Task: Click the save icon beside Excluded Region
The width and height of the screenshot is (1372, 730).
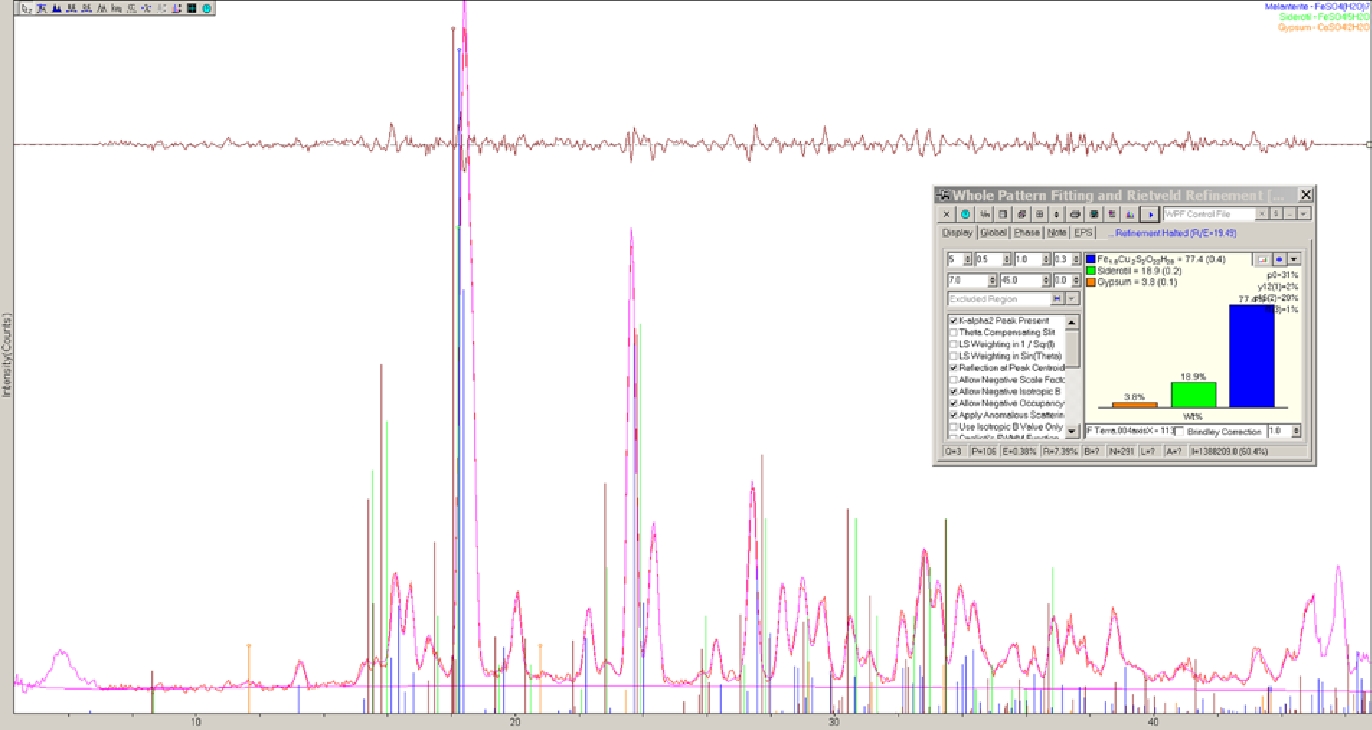Action: coord(1057,298)
